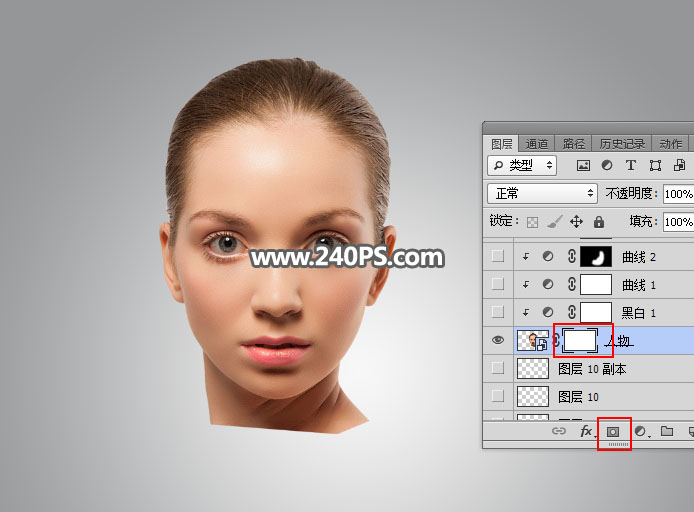Create a new group with folder icon
This screenshot has width=694, height=512.
click(x=667, y=432)
